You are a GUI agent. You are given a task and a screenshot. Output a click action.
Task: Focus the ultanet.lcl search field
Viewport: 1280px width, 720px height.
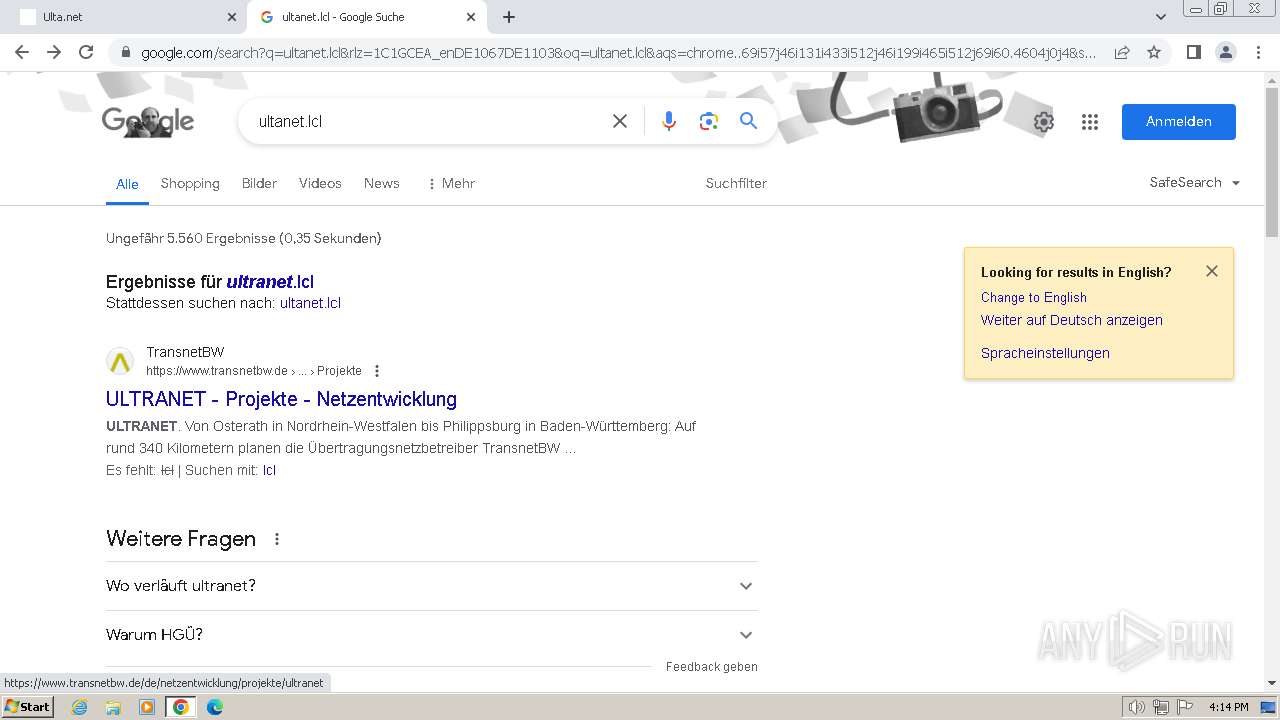(x=425, y=121)
